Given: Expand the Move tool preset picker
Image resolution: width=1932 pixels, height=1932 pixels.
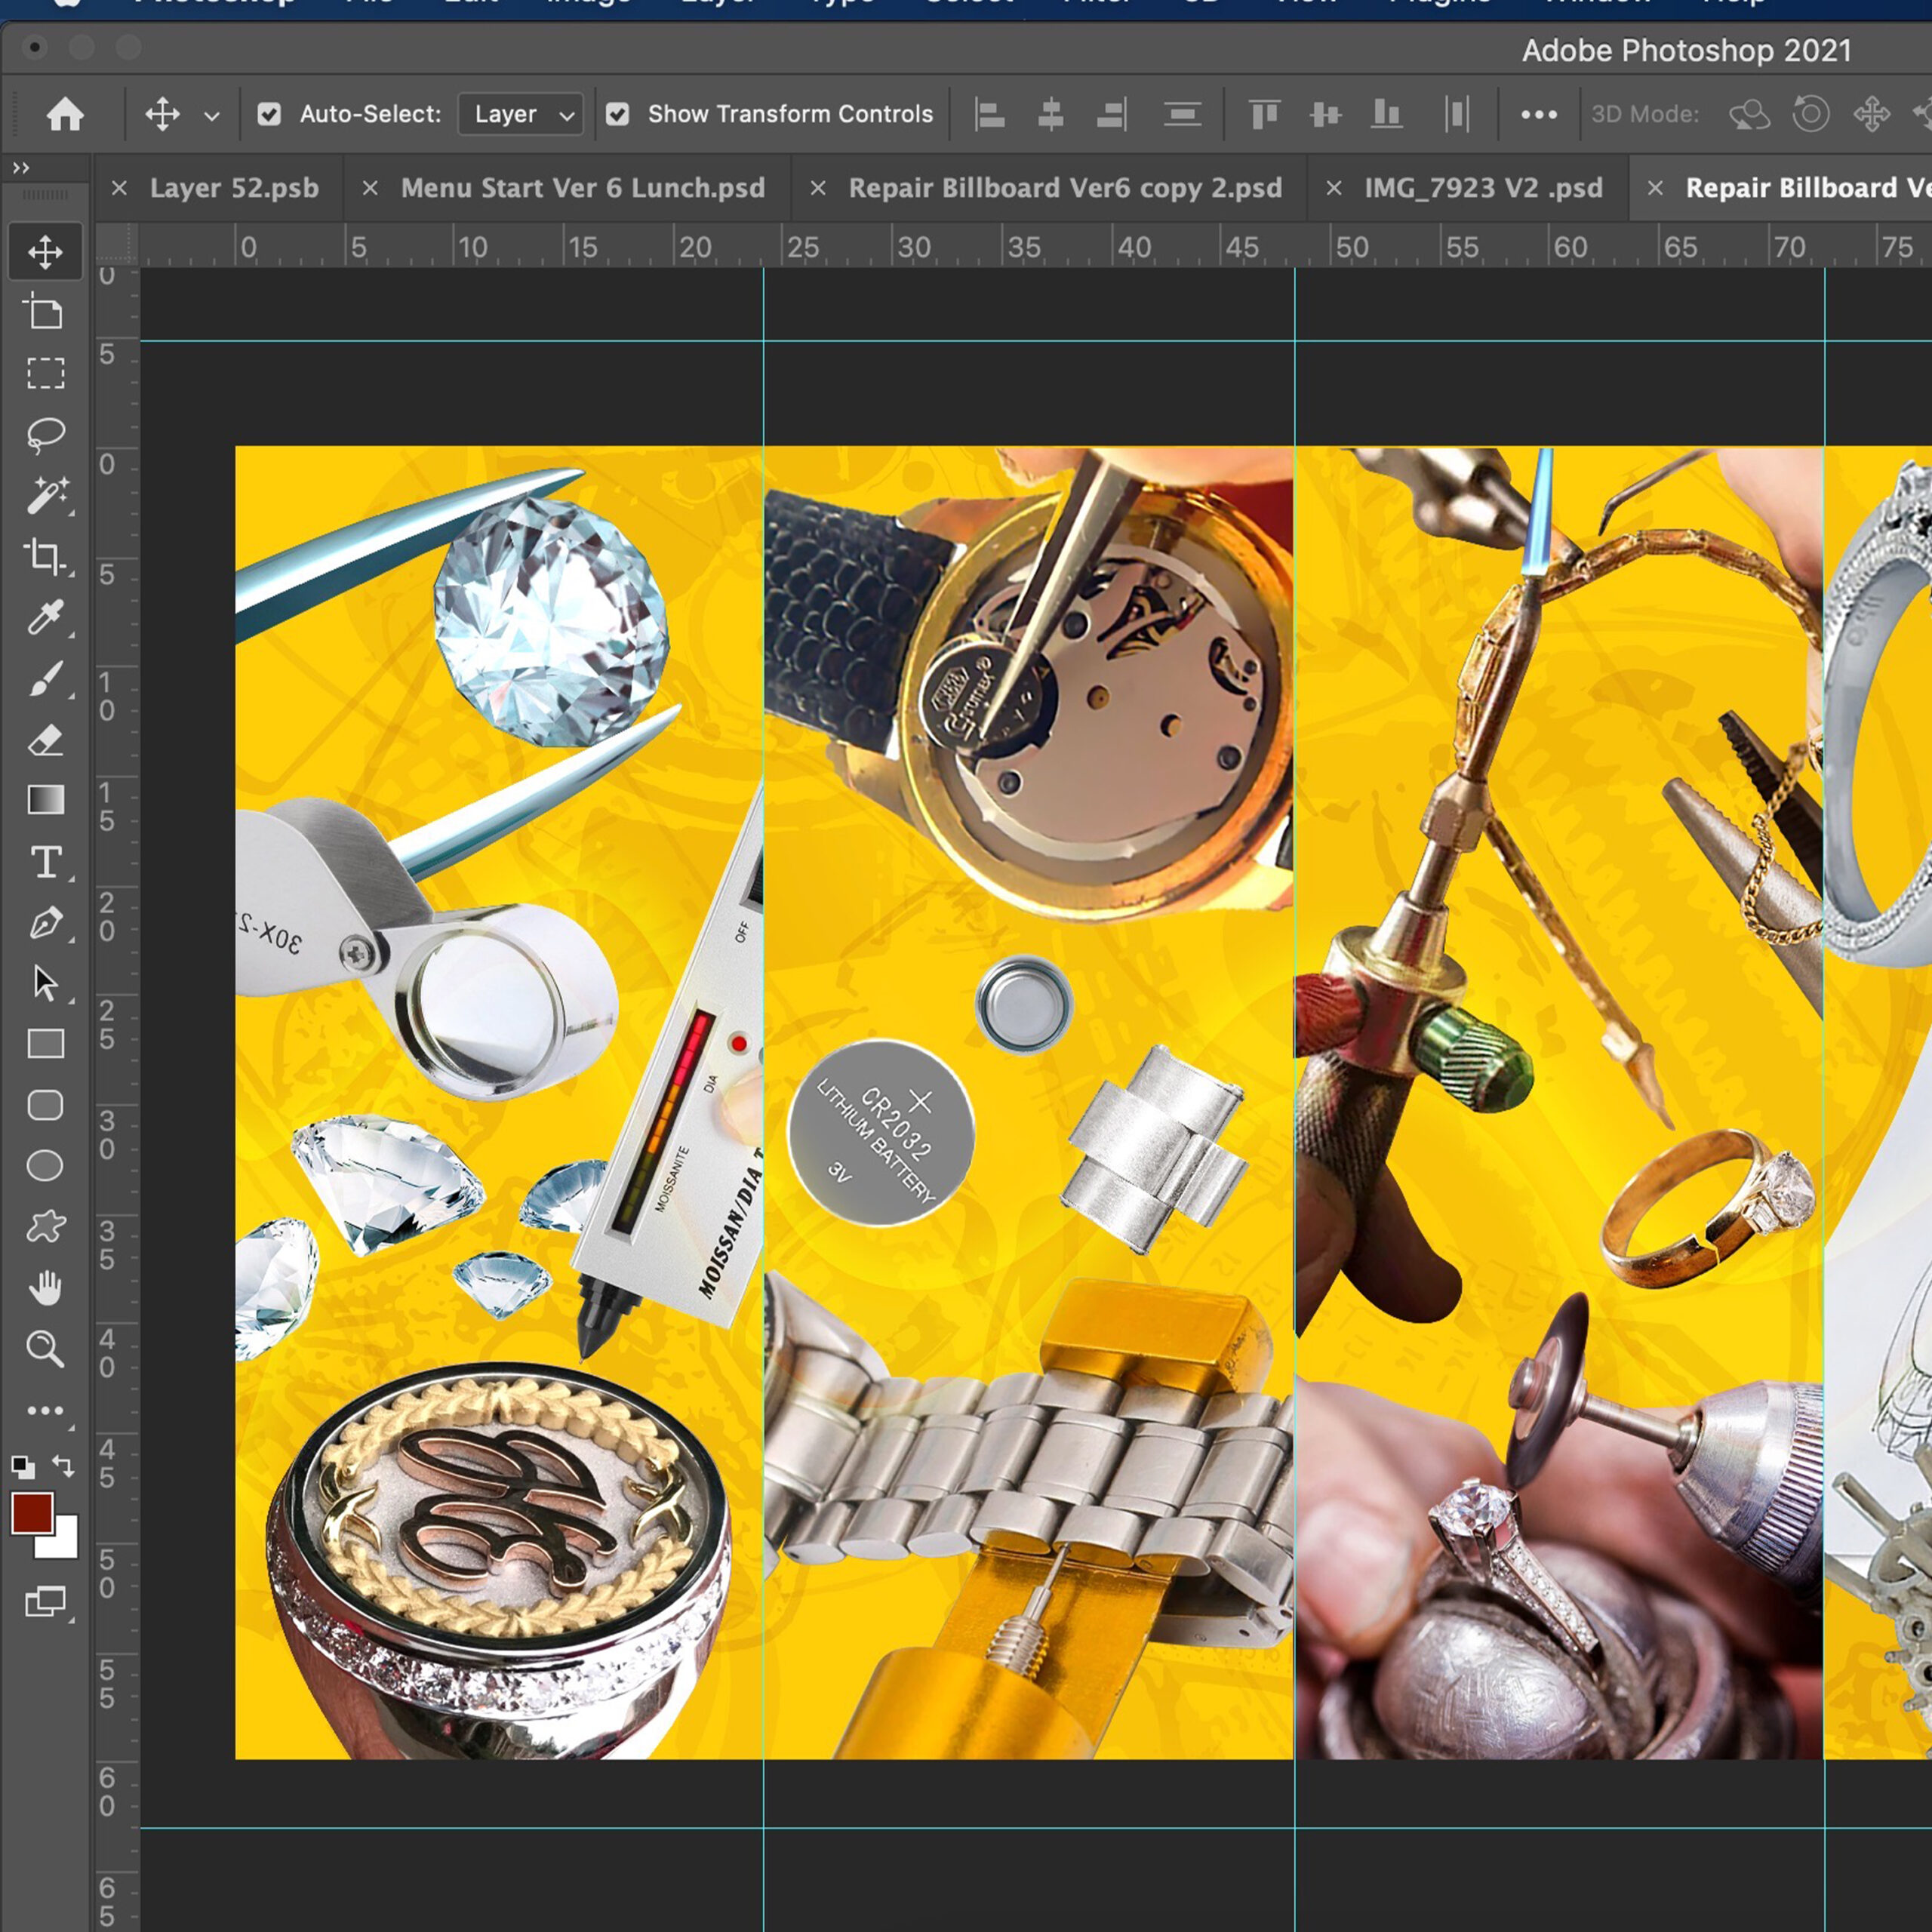Looking at the screenshot, I should click(x=212, y=116).
